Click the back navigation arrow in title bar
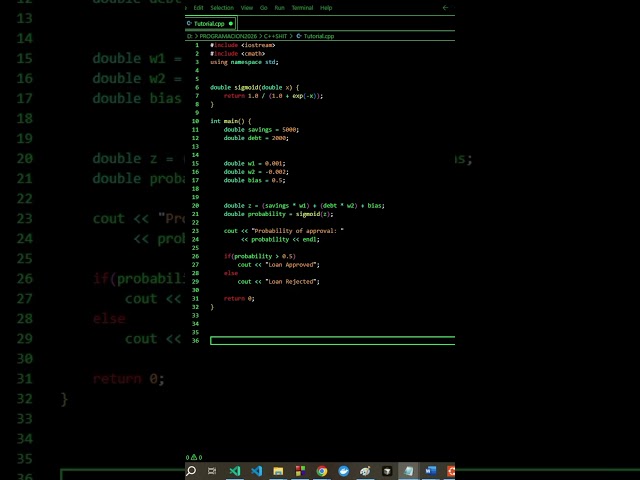This screenshot has width=640, height=480. [445, 7]
